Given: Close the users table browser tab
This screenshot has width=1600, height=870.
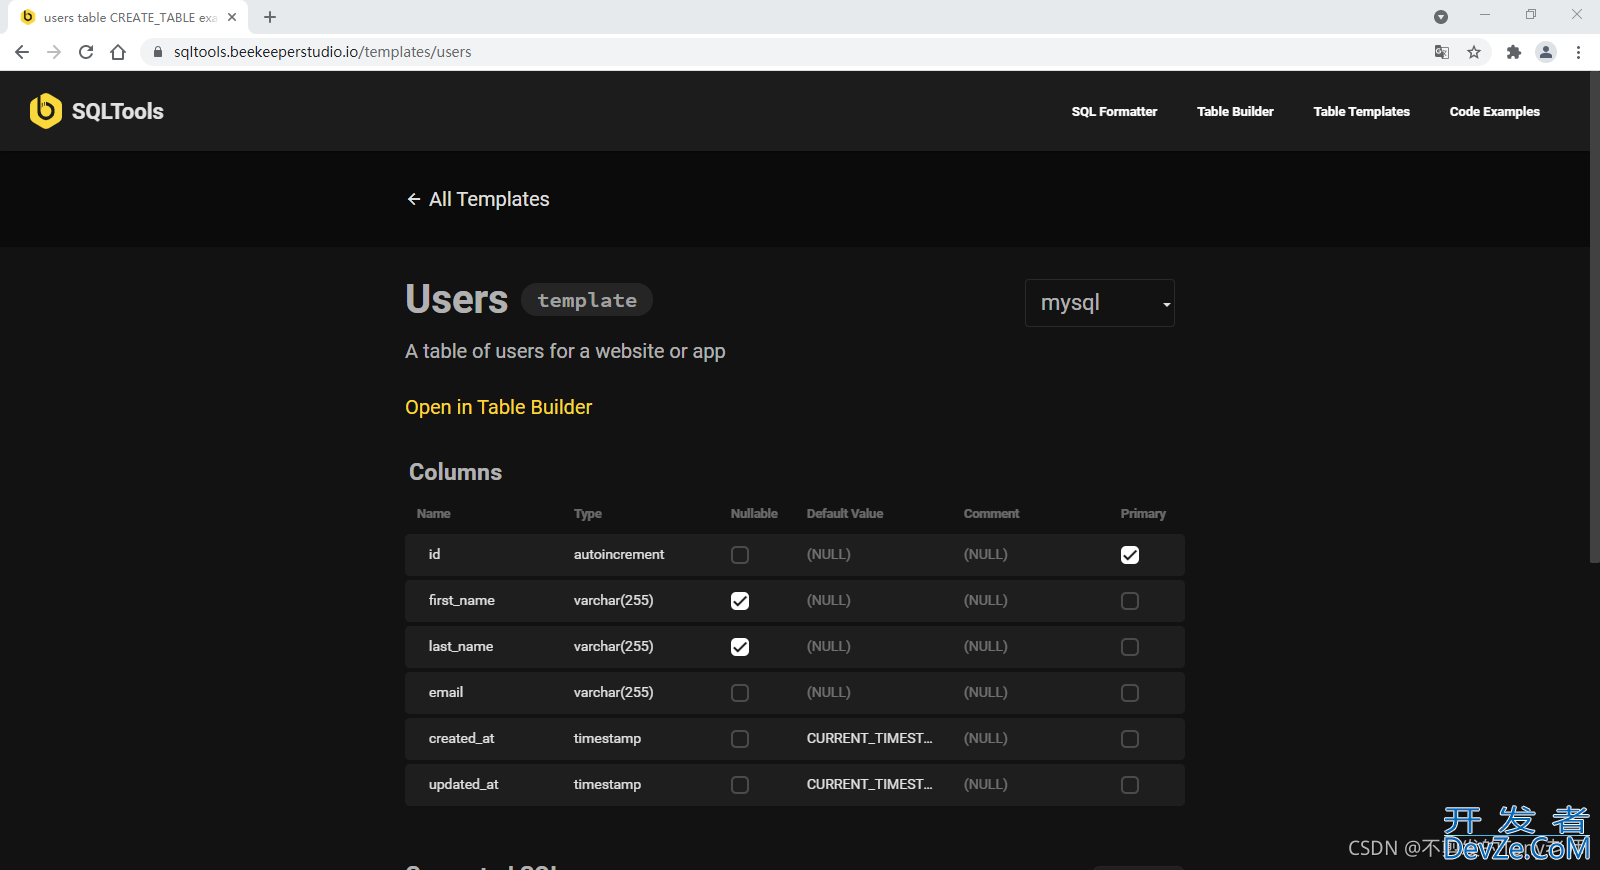Looking at the screenshot, I should click(x=232, y=17).
